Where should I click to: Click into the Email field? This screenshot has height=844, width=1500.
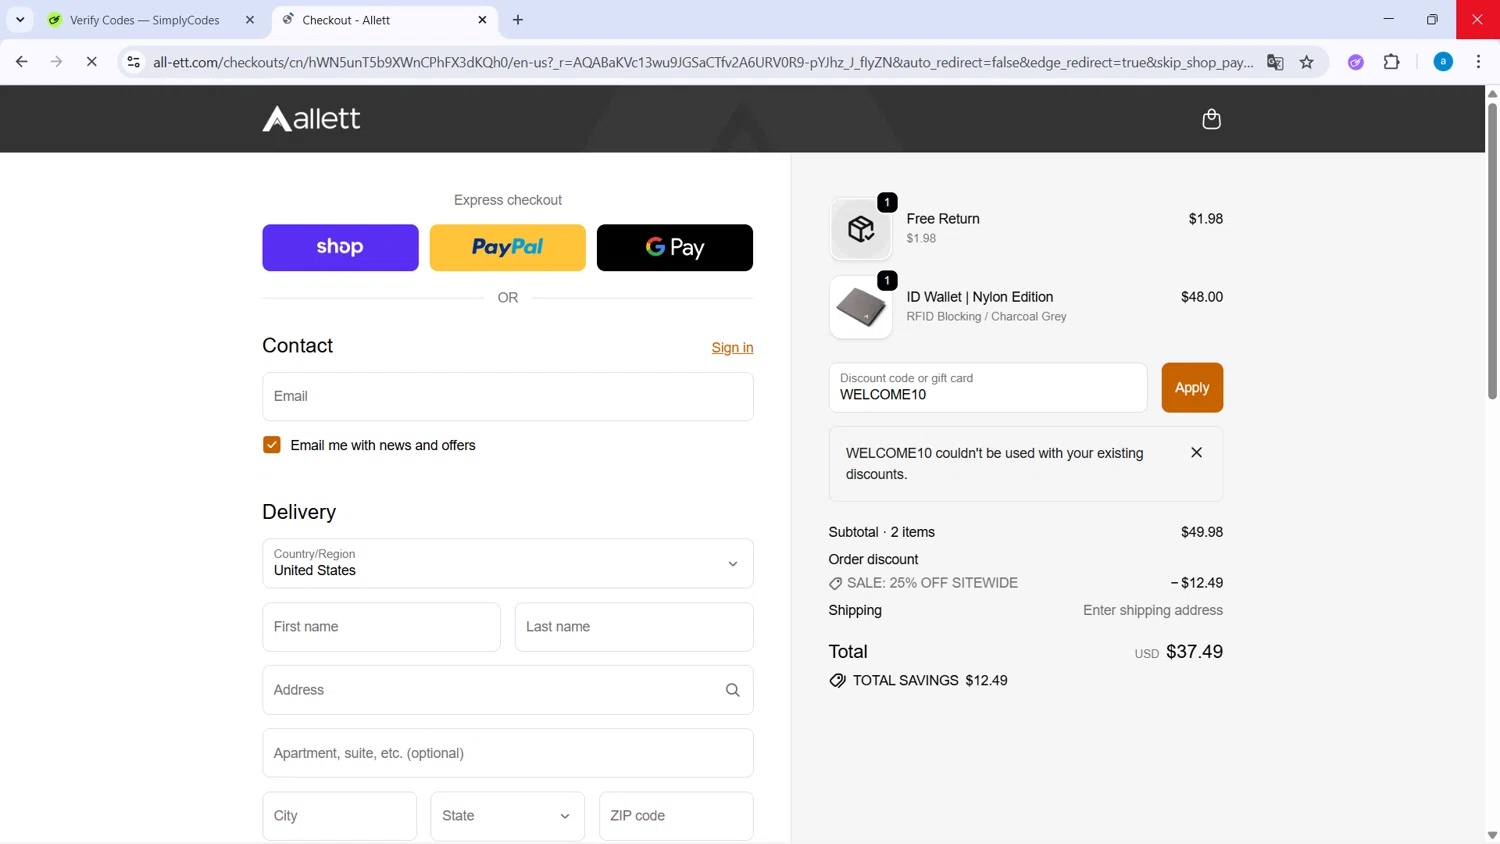coord(508,397)
